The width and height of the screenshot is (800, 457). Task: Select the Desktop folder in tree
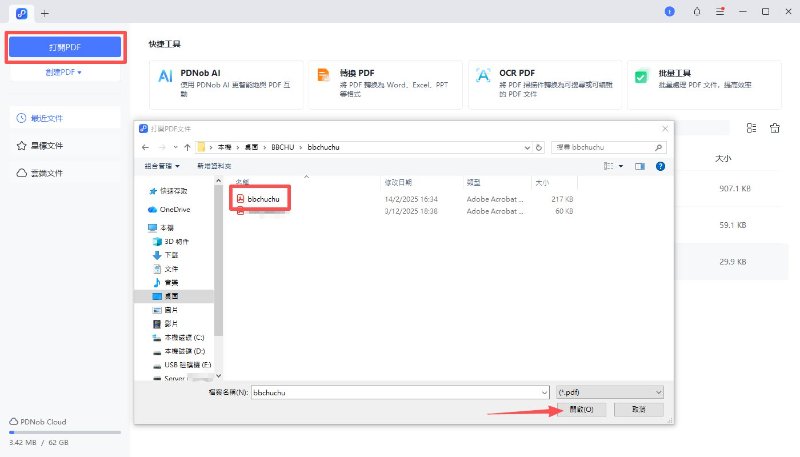[x=174, y=296]
